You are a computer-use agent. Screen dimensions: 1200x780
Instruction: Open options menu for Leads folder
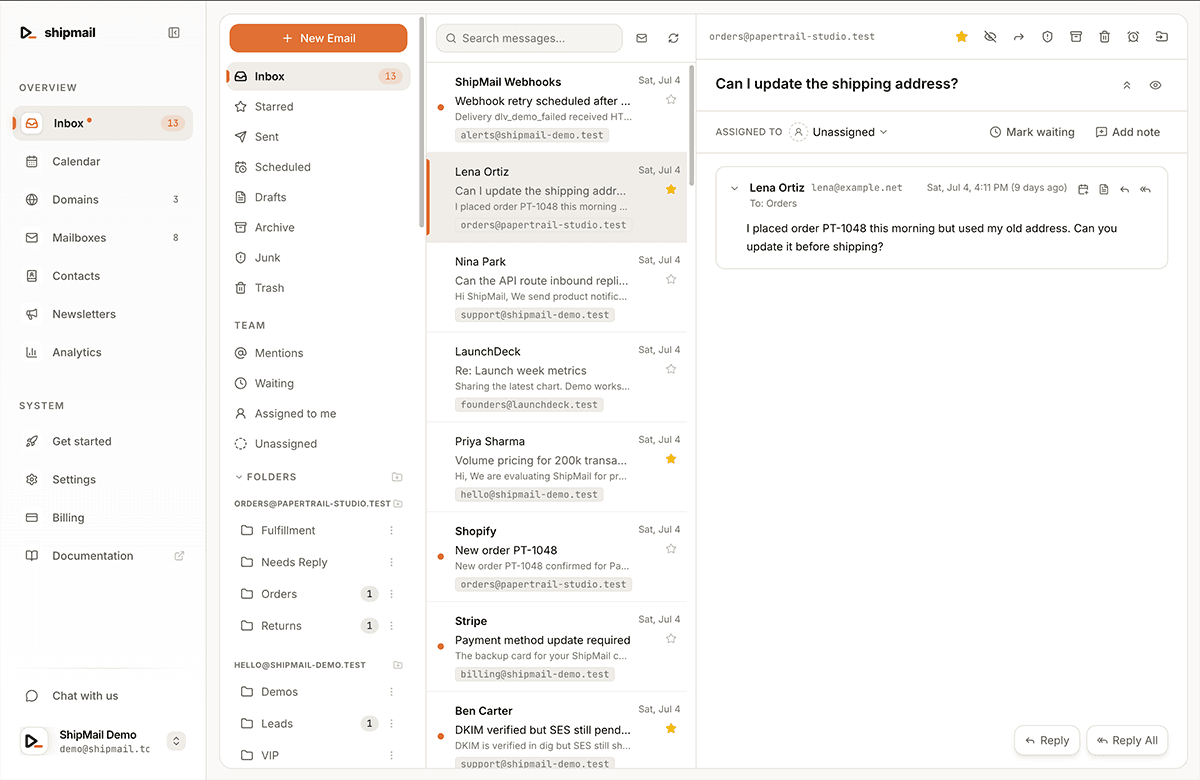391,724
